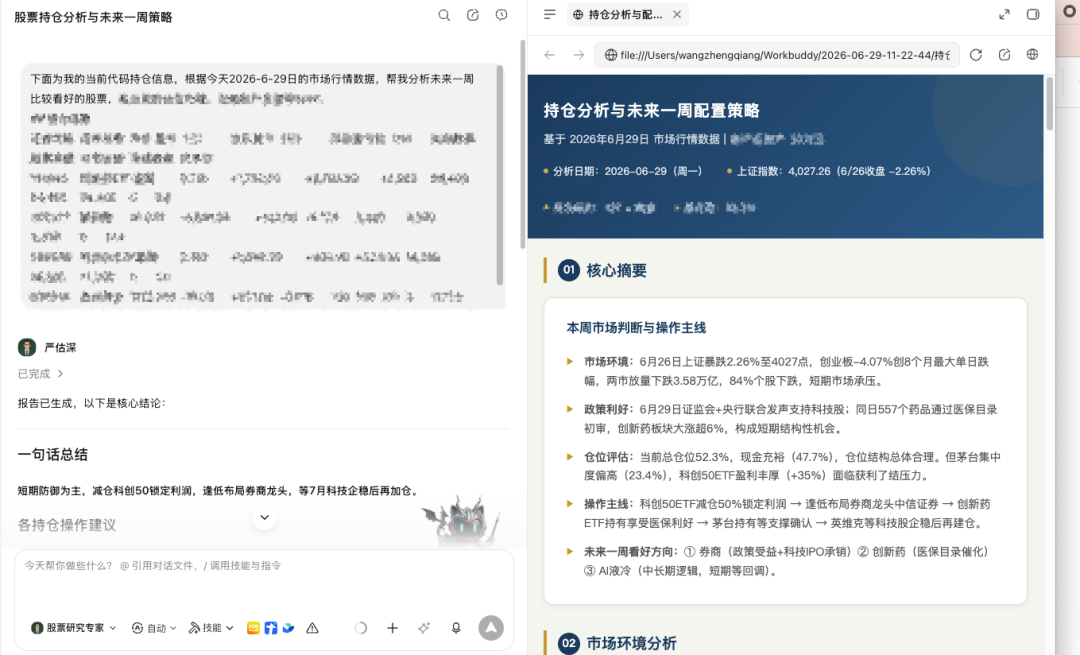
Task: Start voice input with the microphone icon
Action: coord(456,628)
